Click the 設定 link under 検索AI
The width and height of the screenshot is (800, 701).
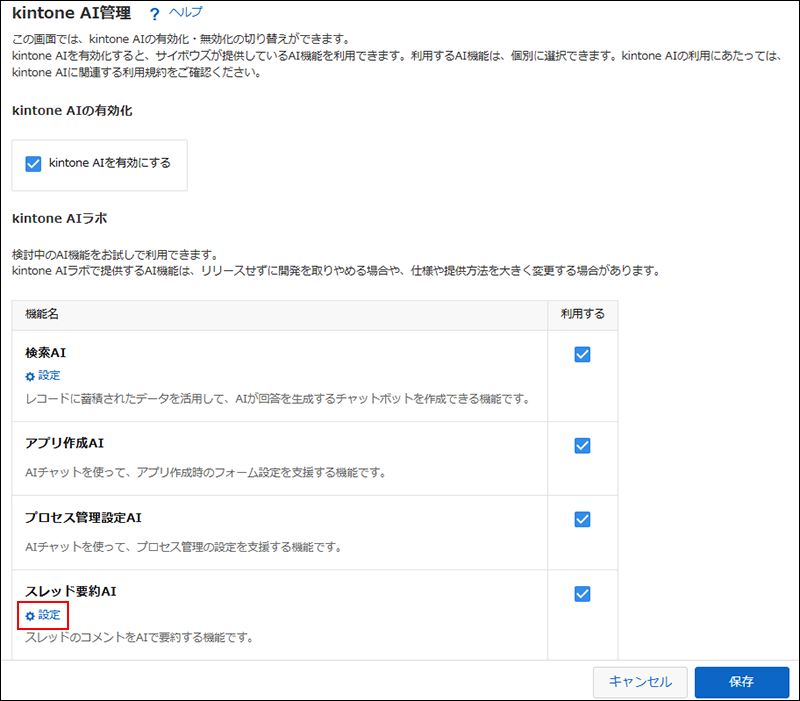pos(47,376)
